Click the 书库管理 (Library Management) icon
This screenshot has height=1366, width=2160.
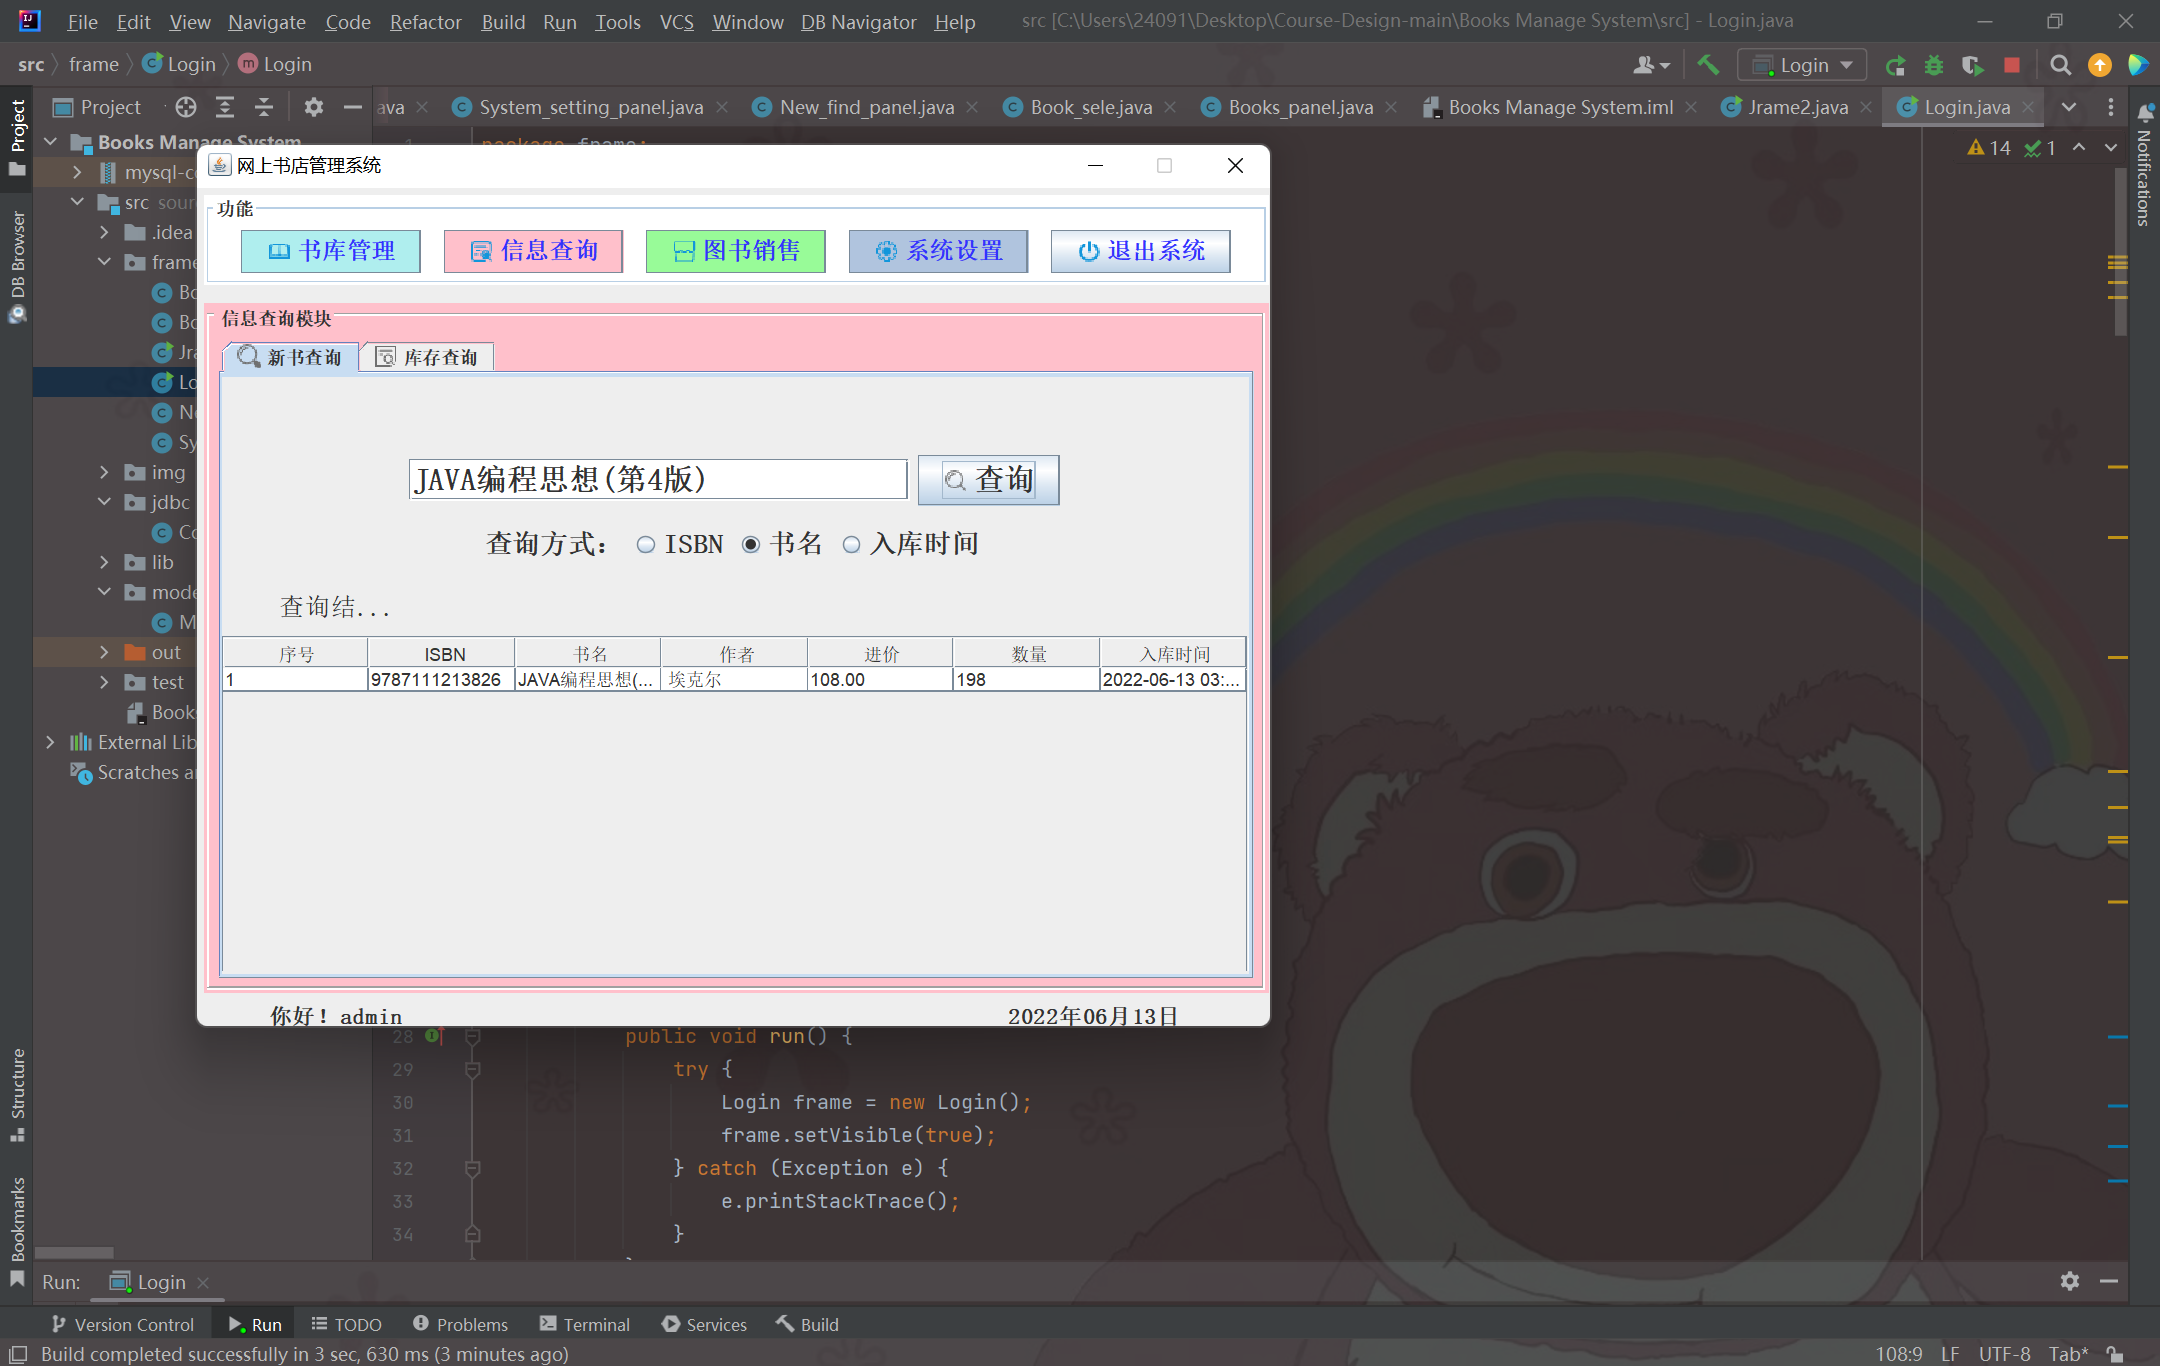tap(330, 250)
